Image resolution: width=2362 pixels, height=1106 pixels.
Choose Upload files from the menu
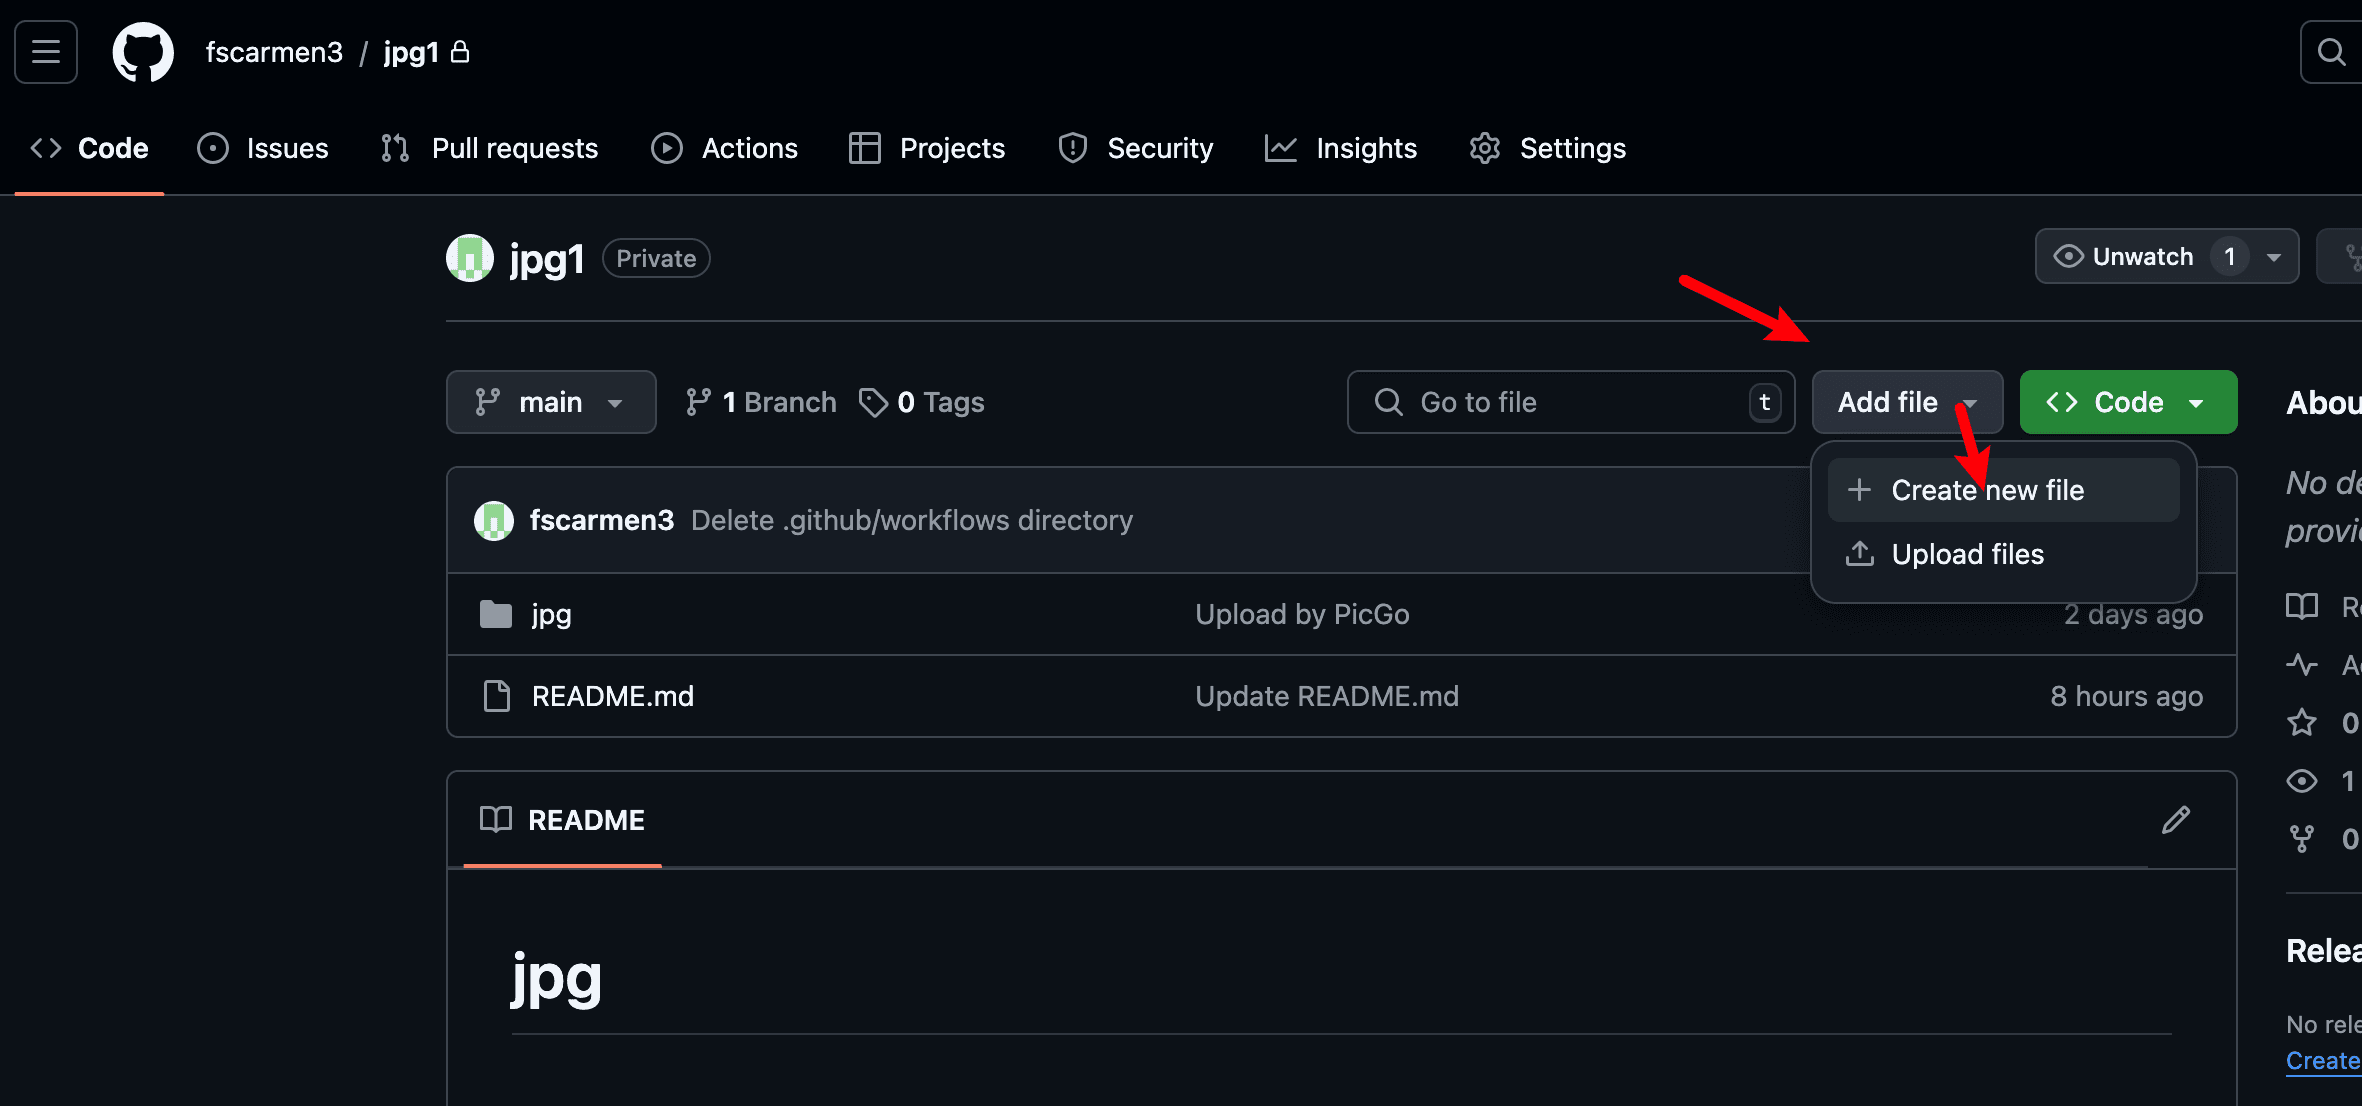point(2003,554)
